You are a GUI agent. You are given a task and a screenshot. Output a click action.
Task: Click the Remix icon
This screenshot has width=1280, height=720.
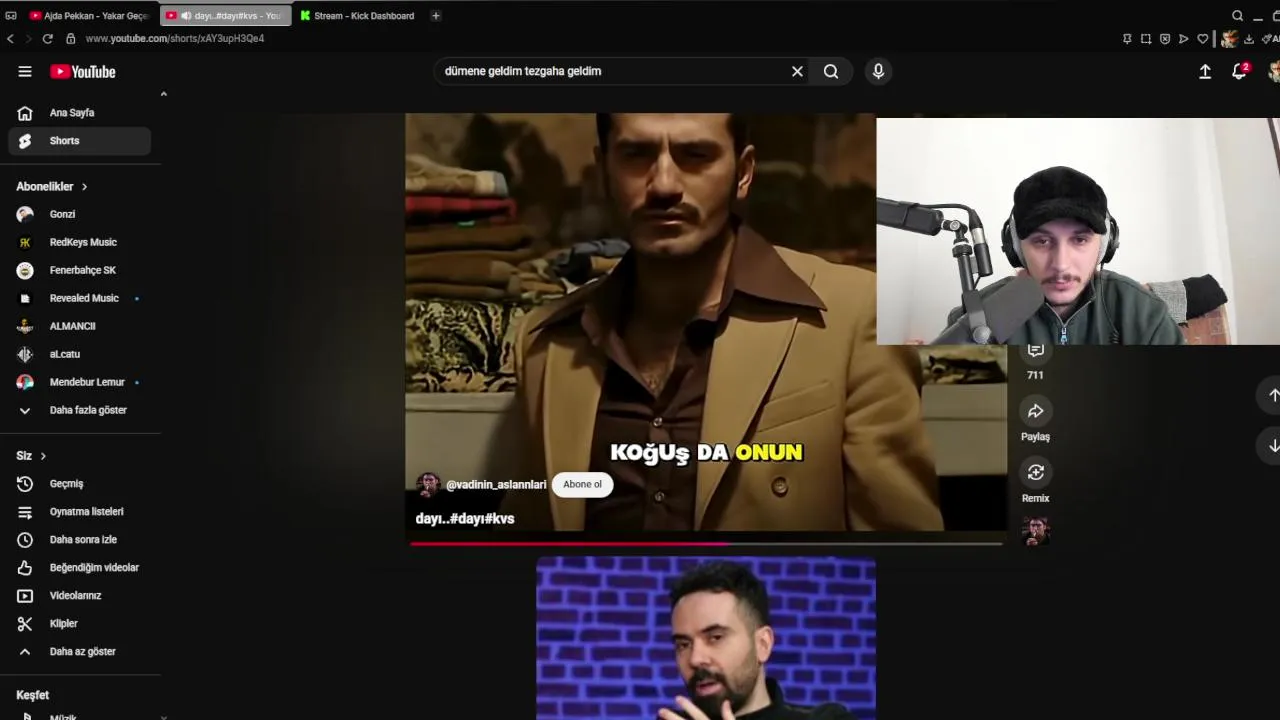click(1035, 472)
